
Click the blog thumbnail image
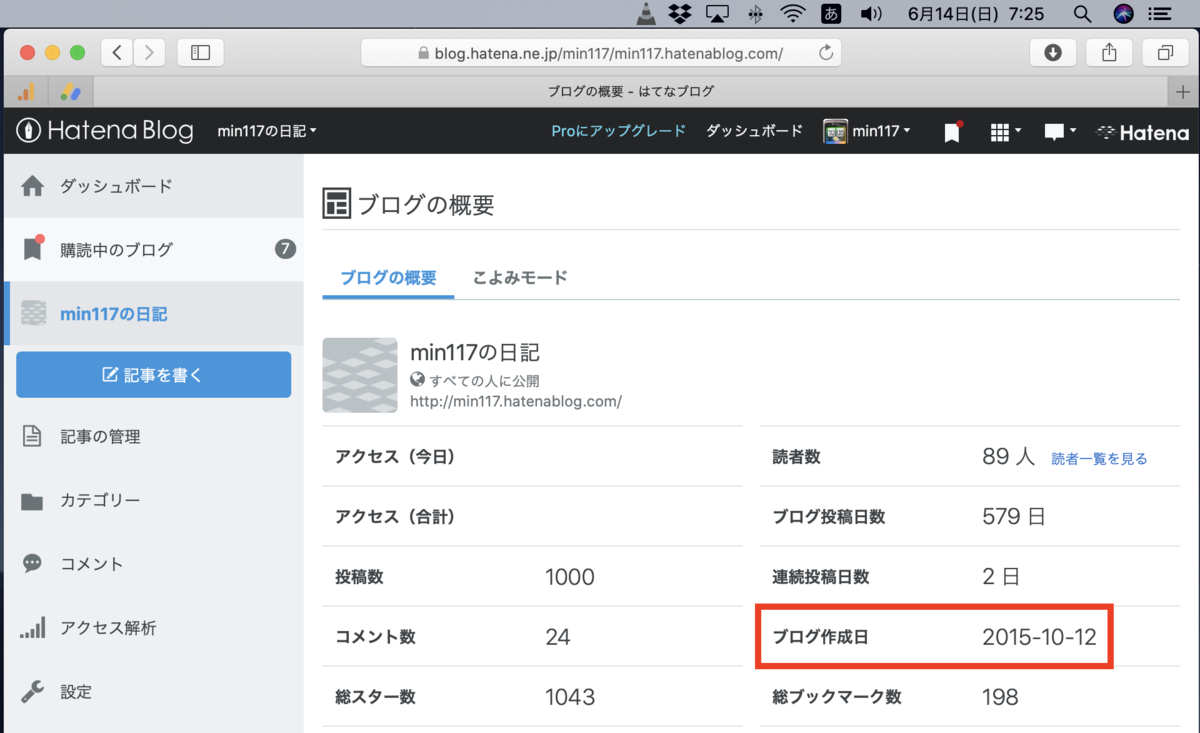tap(360, 375)
